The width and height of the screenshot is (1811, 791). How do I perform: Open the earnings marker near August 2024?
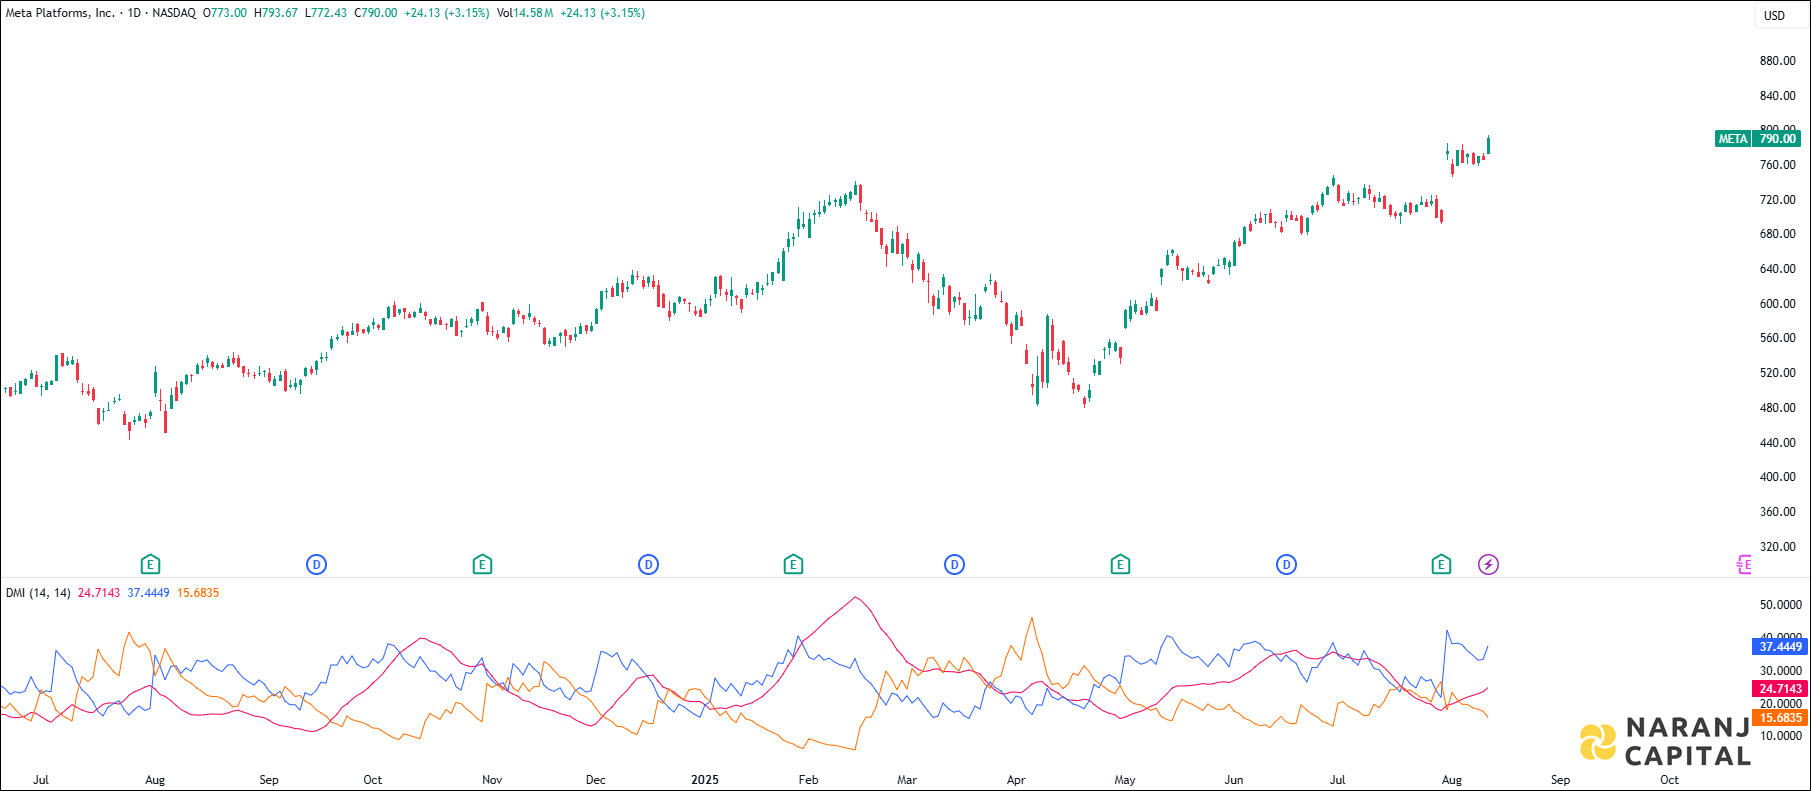(150, 565)
